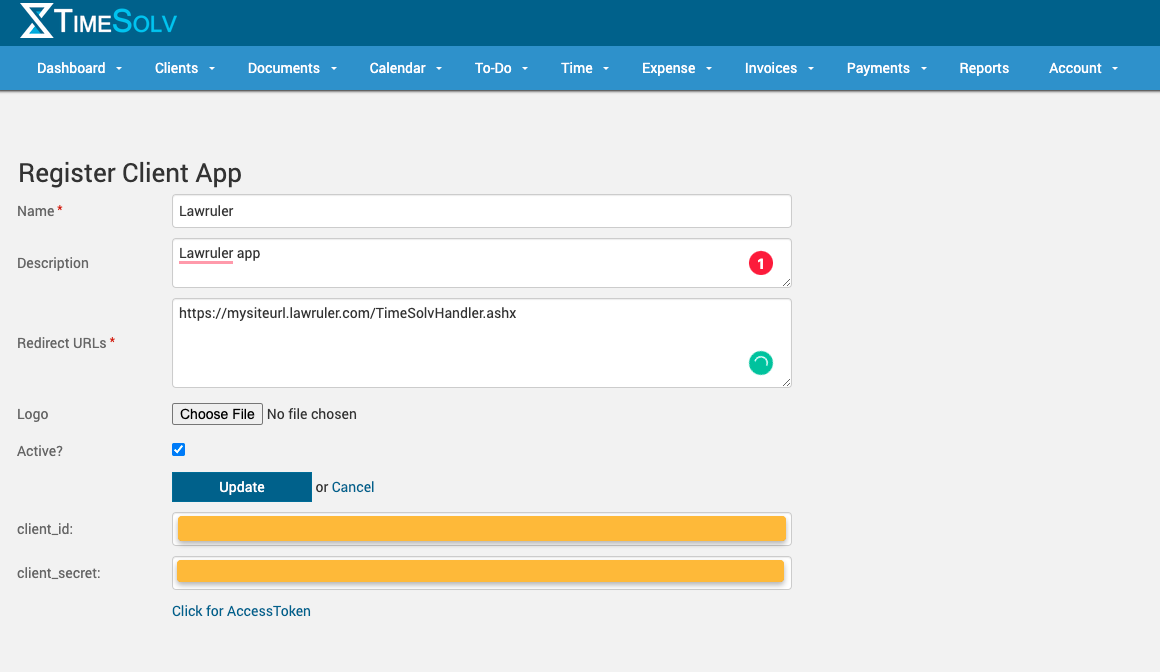
Task: Open the To-Do menu
Action: [x=493, y=68]
